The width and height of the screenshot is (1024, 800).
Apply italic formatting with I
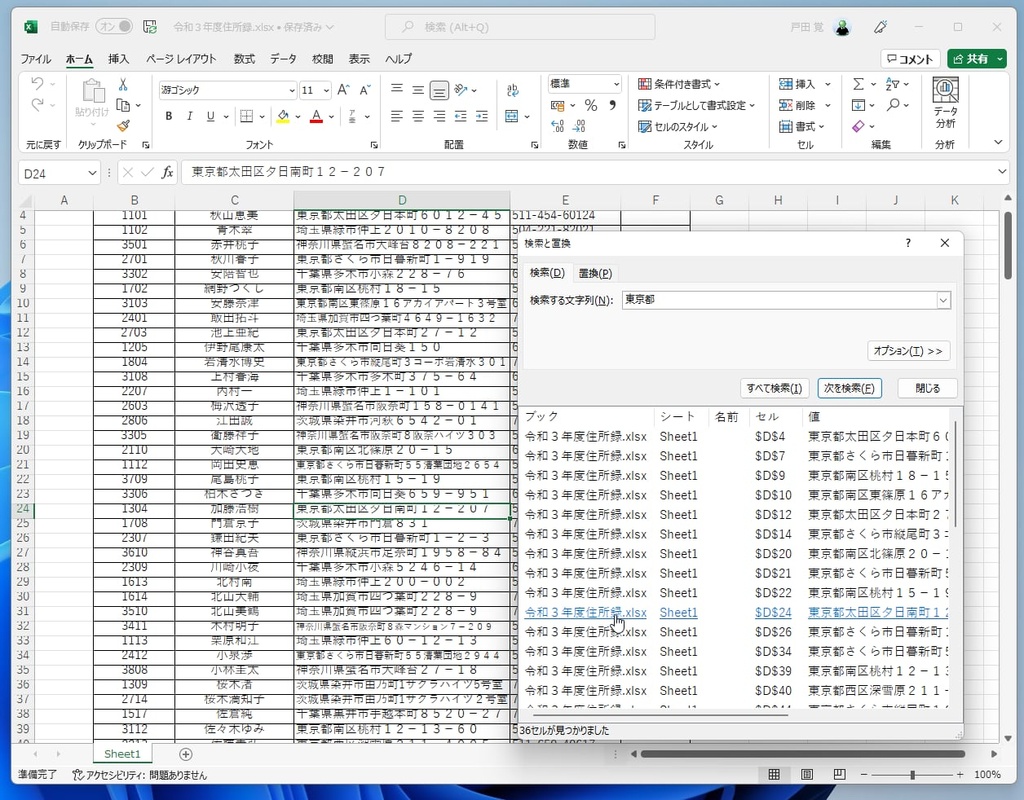click(189, 116)
